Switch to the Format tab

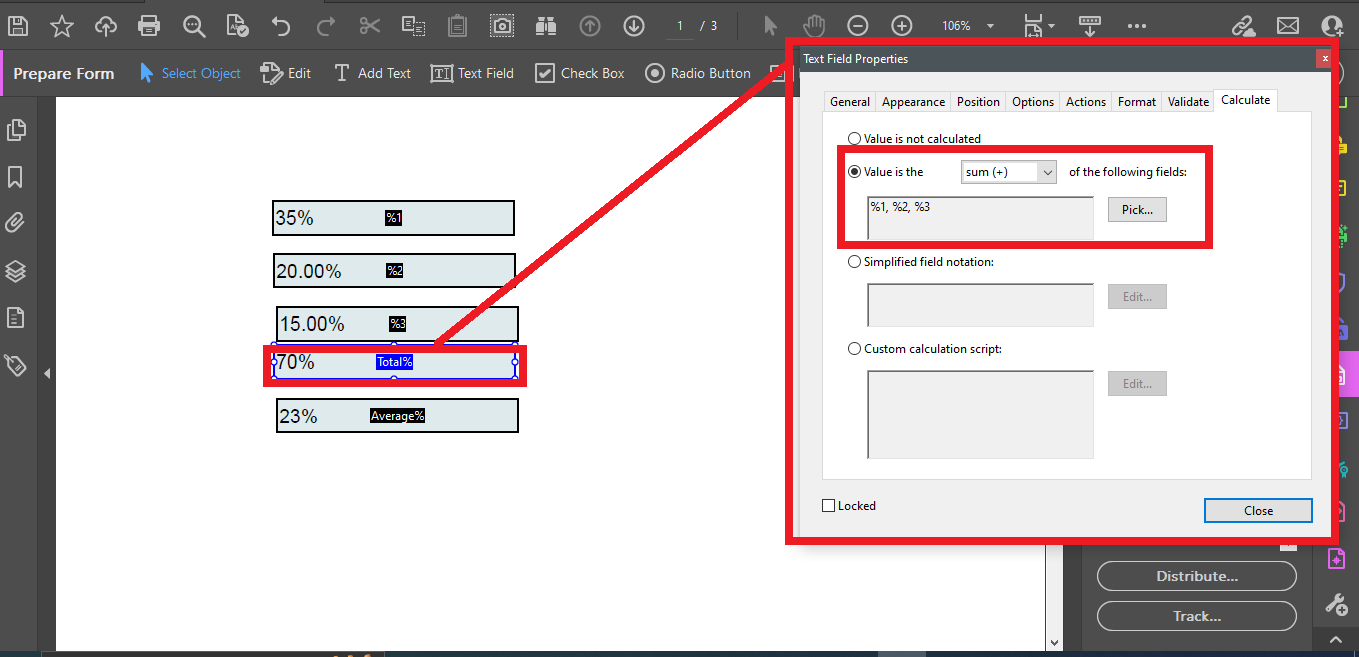1136,100
